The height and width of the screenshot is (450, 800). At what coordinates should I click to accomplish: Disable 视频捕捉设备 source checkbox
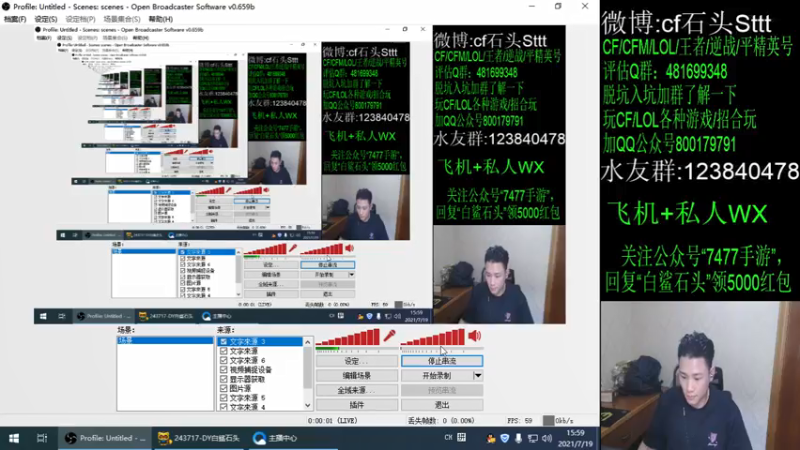[223, 369]
